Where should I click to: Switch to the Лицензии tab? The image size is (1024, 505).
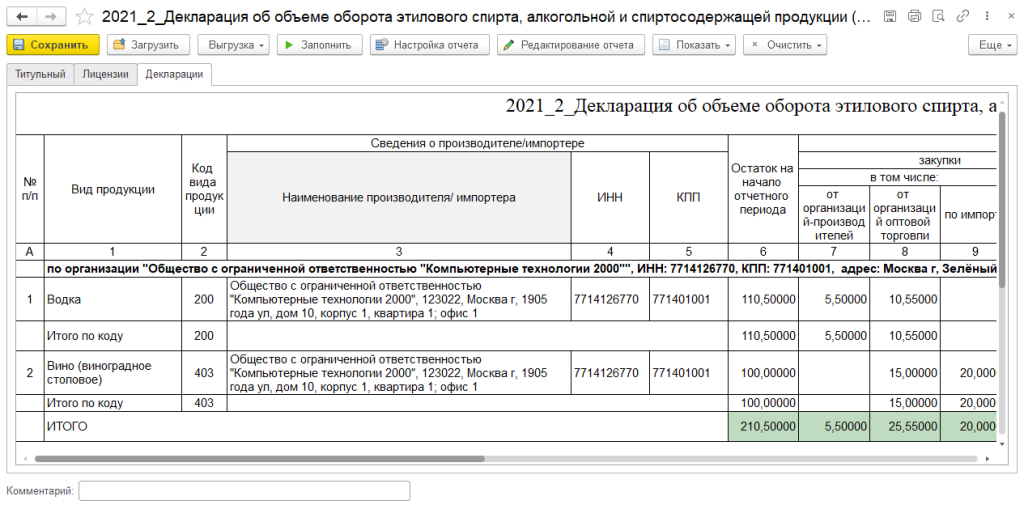tap(105, 75)
